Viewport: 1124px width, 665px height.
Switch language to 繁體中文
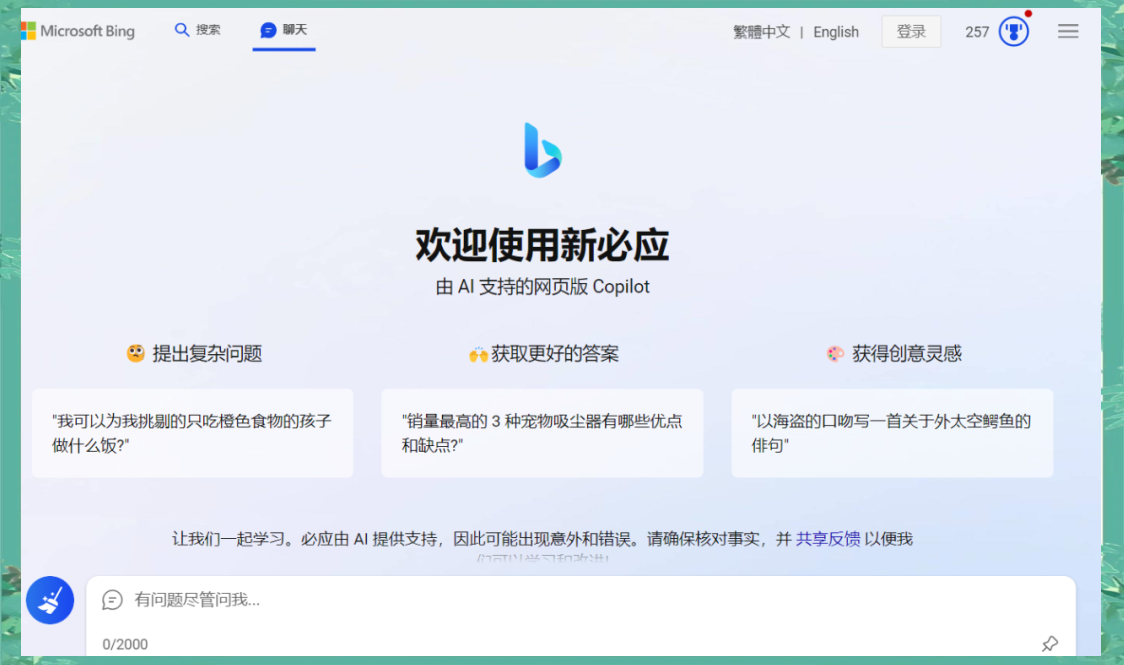pyautogui.click(x=761, y=32)
